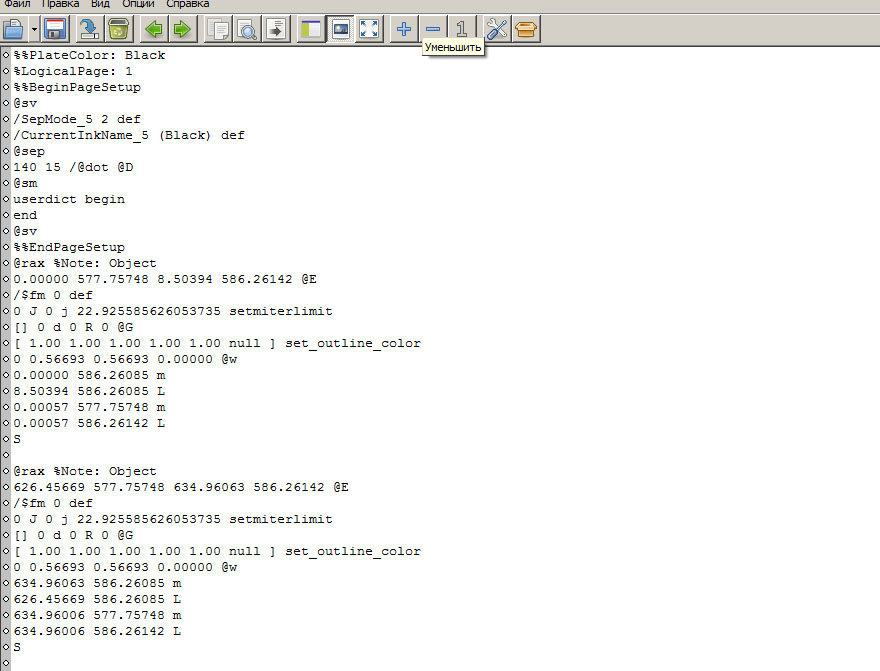Click the 'userdict begin' line
This screenshot has height=671, width=880.
click(69, 199)
